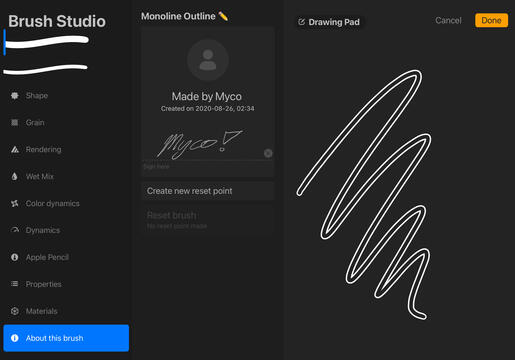Image resolution: width=515 pixels, height=360 pixels.
Task: Open the Dynamics gauge icon
Action: click(x=15, y=230)
